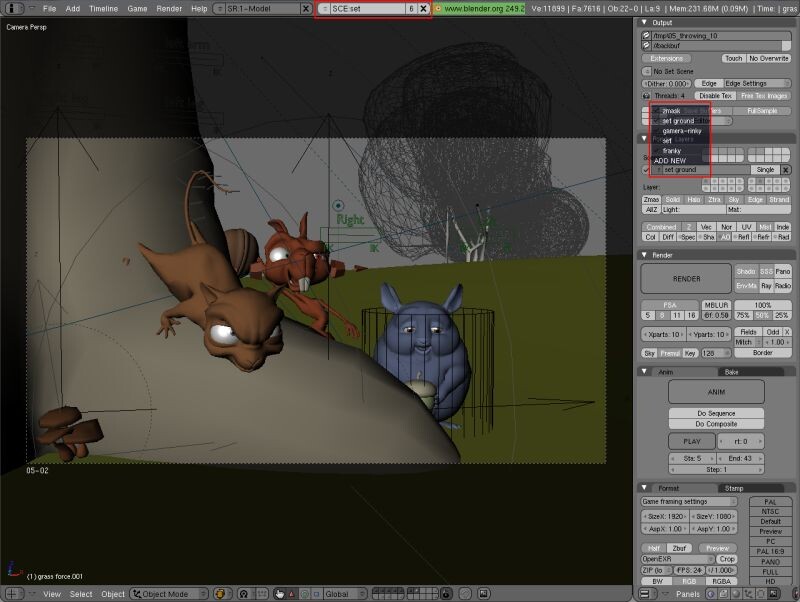800x602 pixels.
Task: Switch to the Shading context icon in Panels
Action: click(736, 594)
